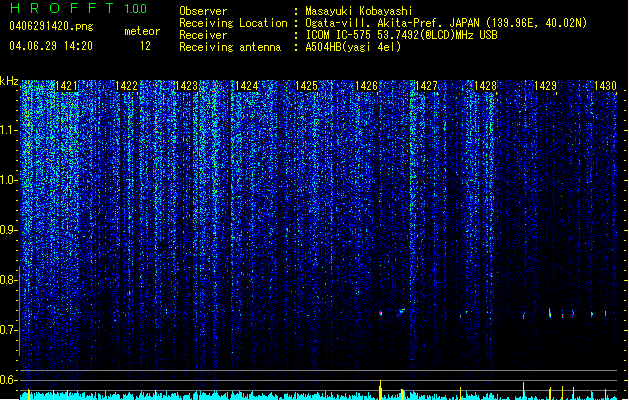Viewport: 629px width, 400px height.
Task: Click the 0.9 kHz axis tick label
Action: click(9, 230)
